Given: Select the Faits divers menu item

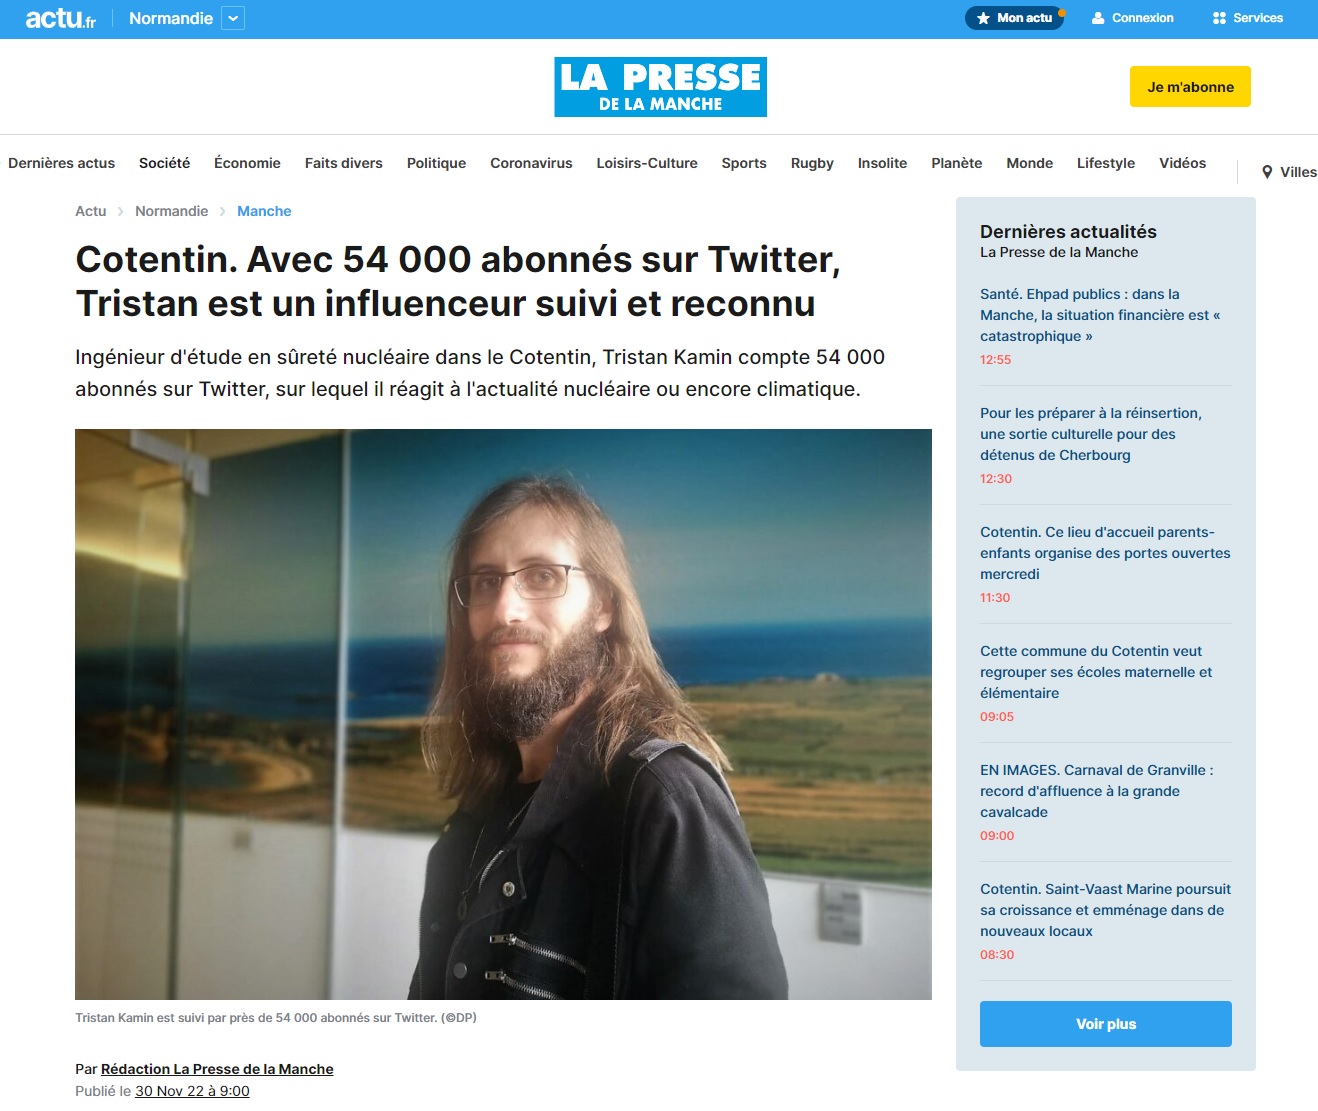Looking at the screenshot, I should pos(344,163).
